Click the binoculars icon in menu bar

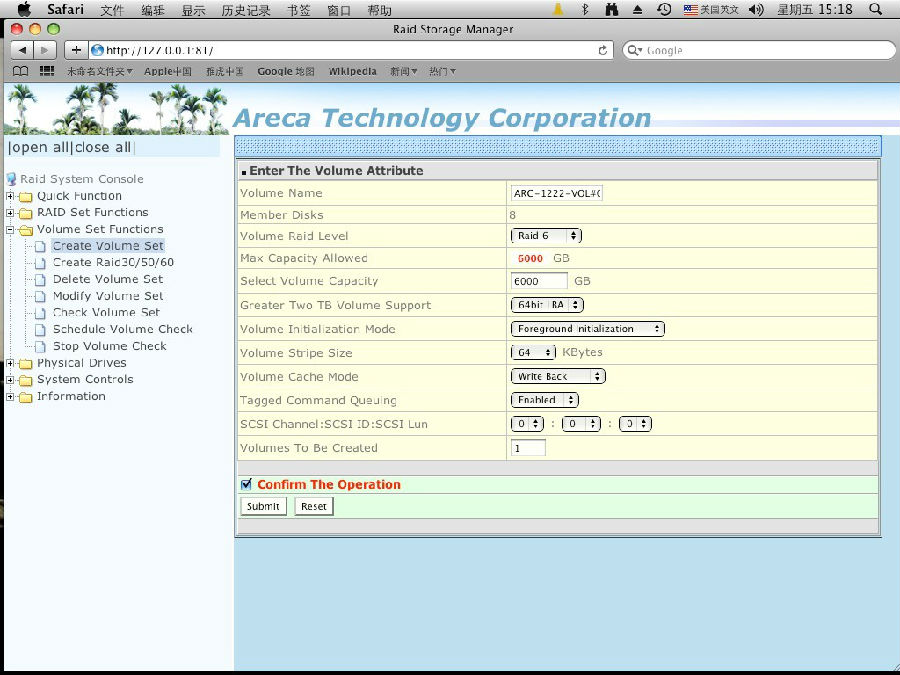coord(612,9)
